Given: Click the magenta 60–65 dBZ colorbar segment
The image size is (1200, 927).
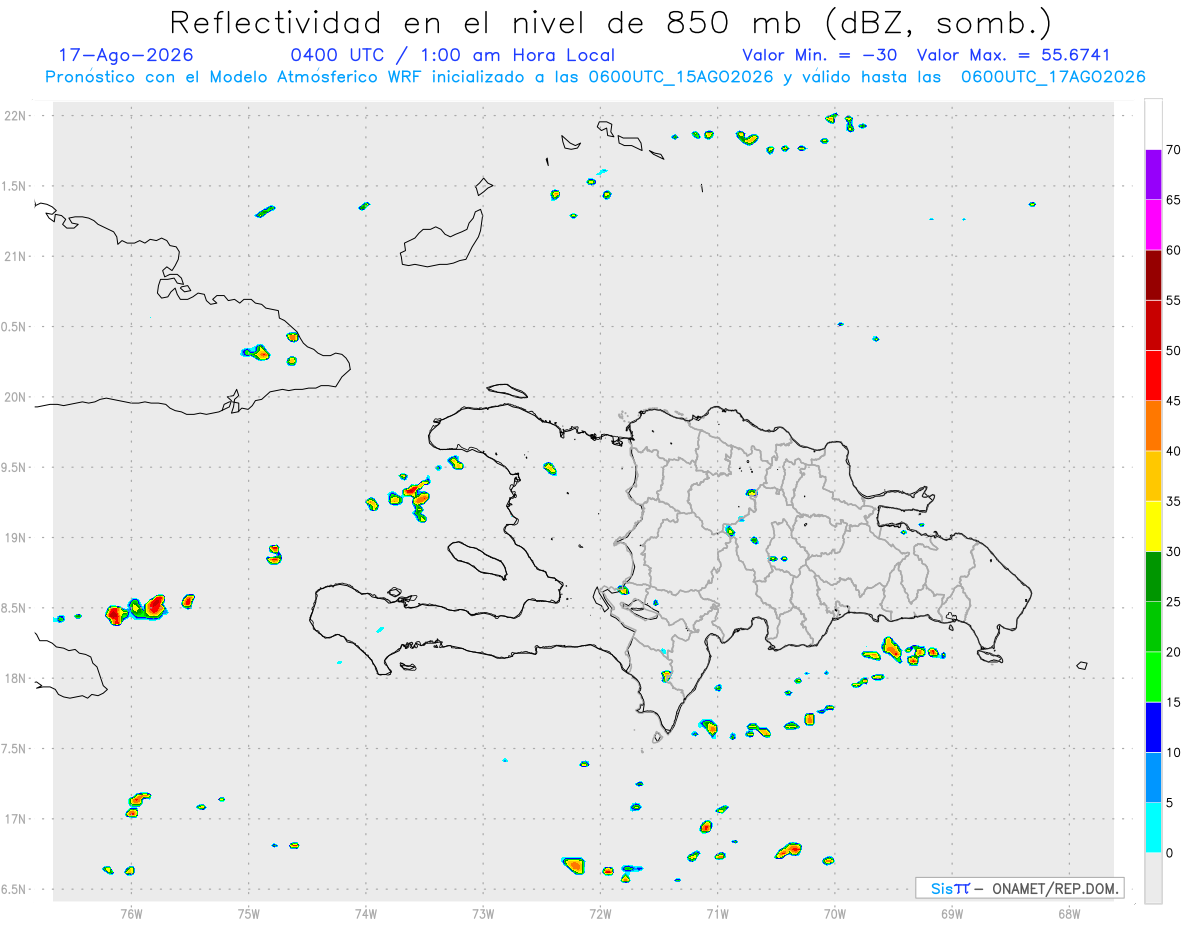Looking at the screenshot, I should pos(1153,225).
